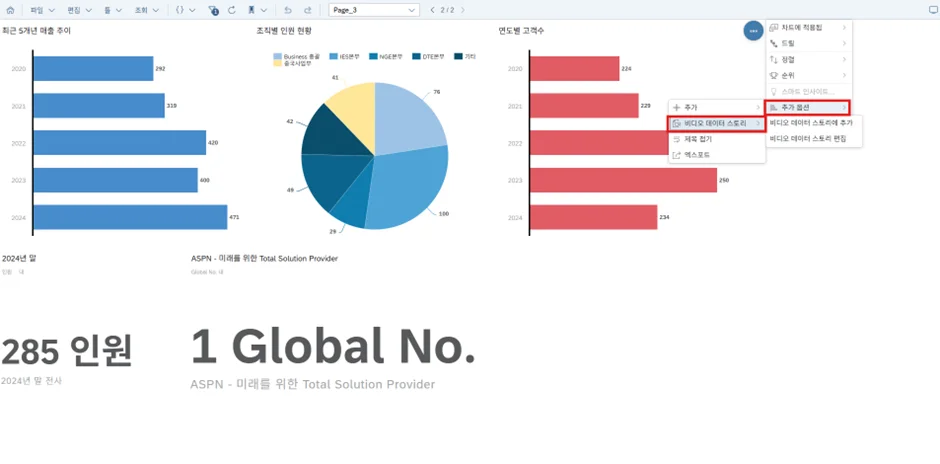
Task: Select 추가 옵션 in the context menu
Action: tap(808, 108)
